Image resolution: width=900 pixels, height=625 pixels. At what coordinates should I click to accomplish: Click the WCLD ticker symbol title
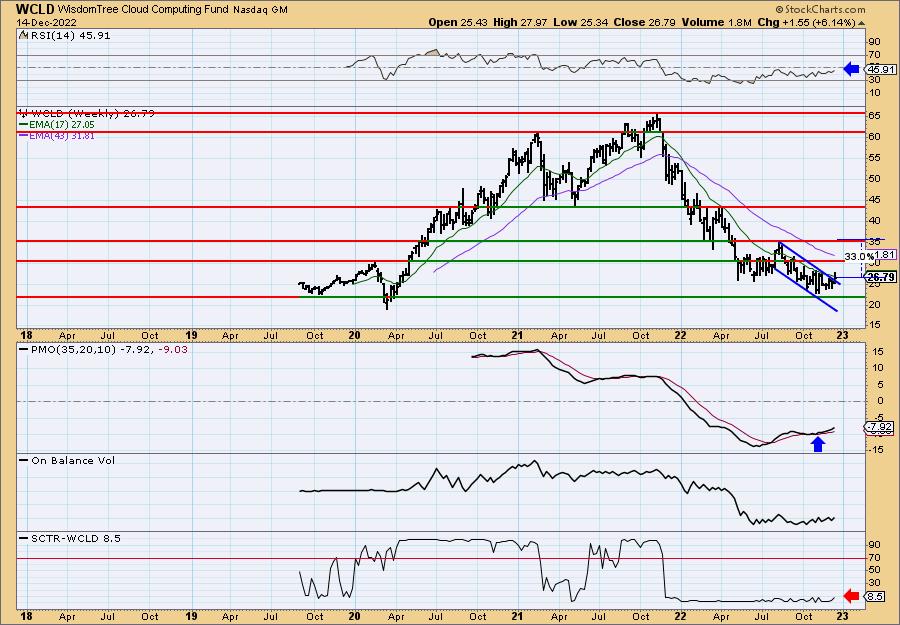click(x=35, y=9)
